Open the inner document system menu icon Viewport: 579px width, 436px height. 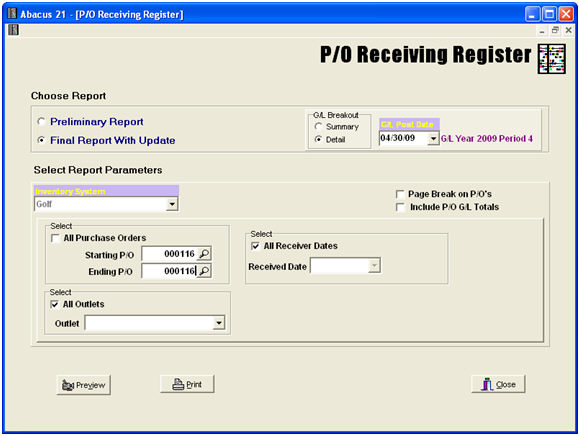coord(13,30)
